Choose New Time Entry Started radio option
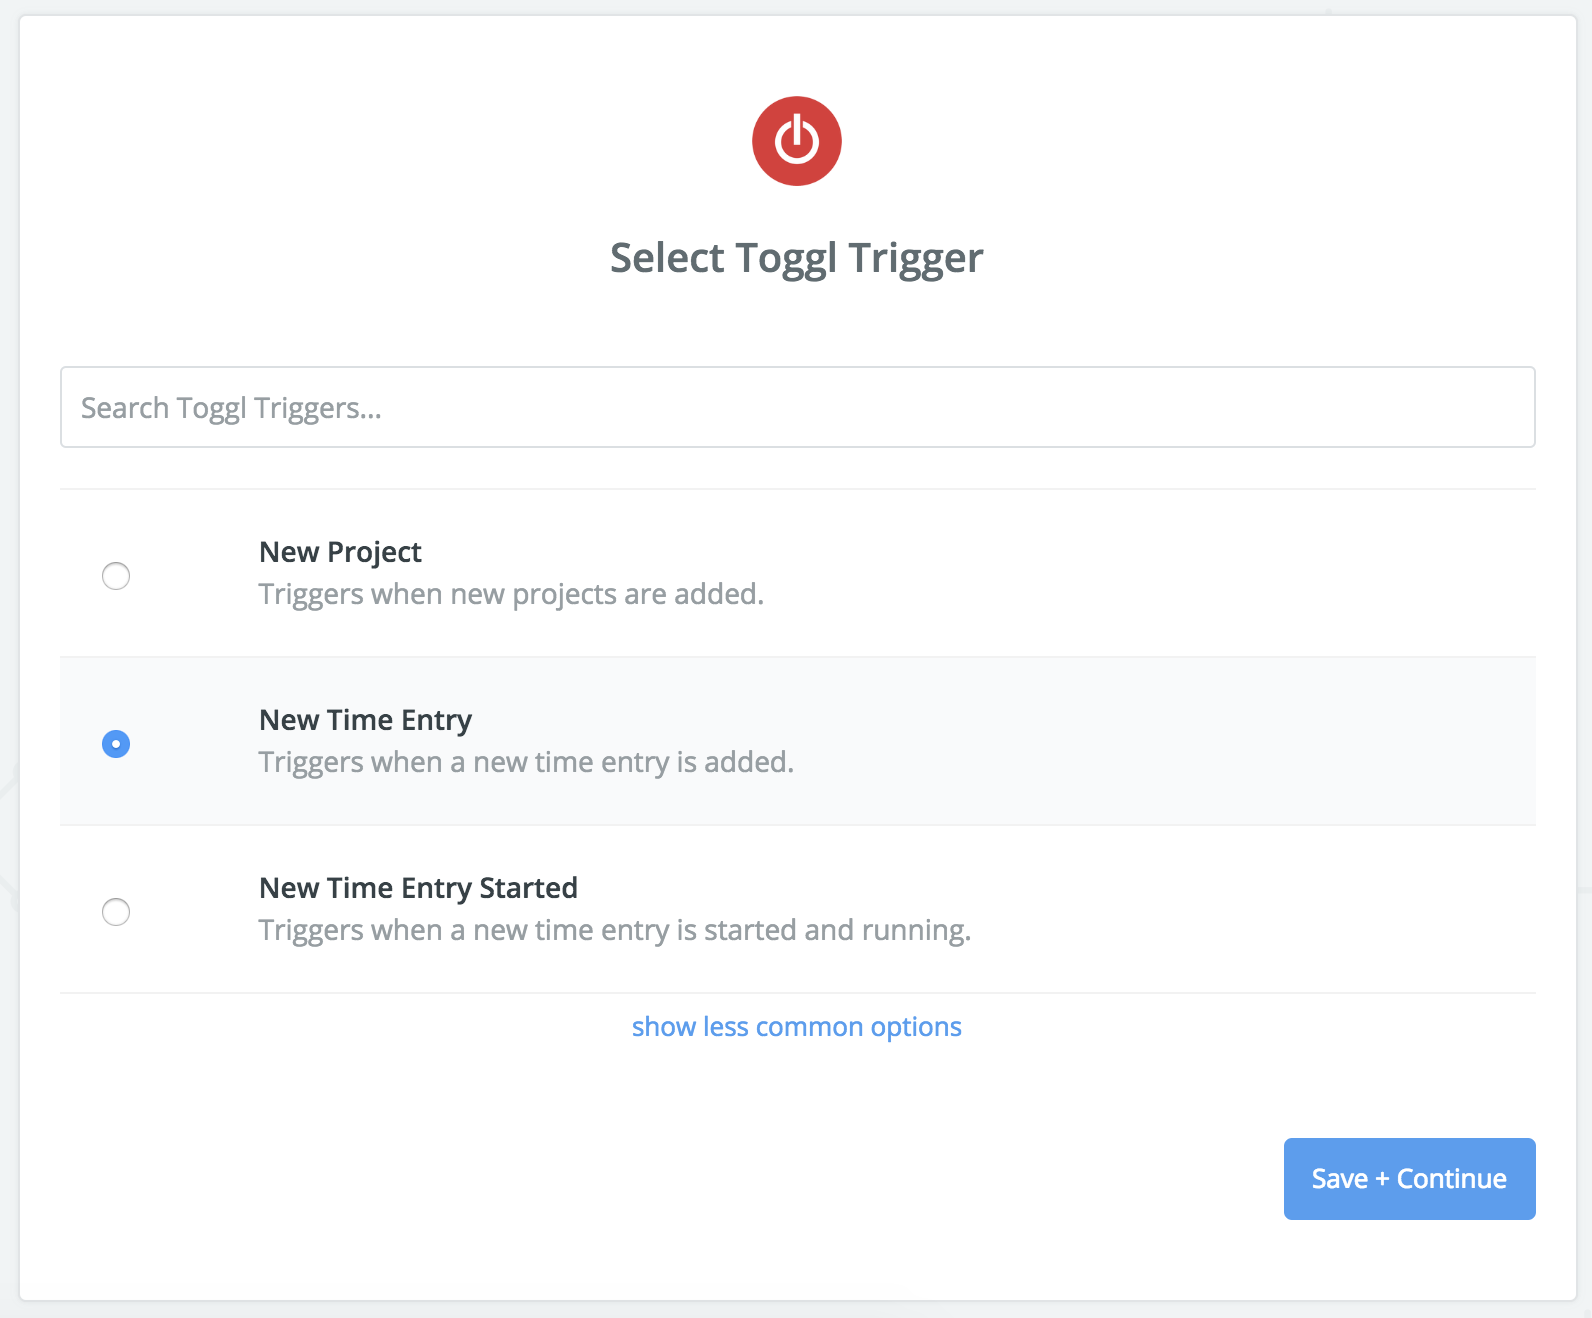The image size is (1592, 1318). tap(116, 912)
